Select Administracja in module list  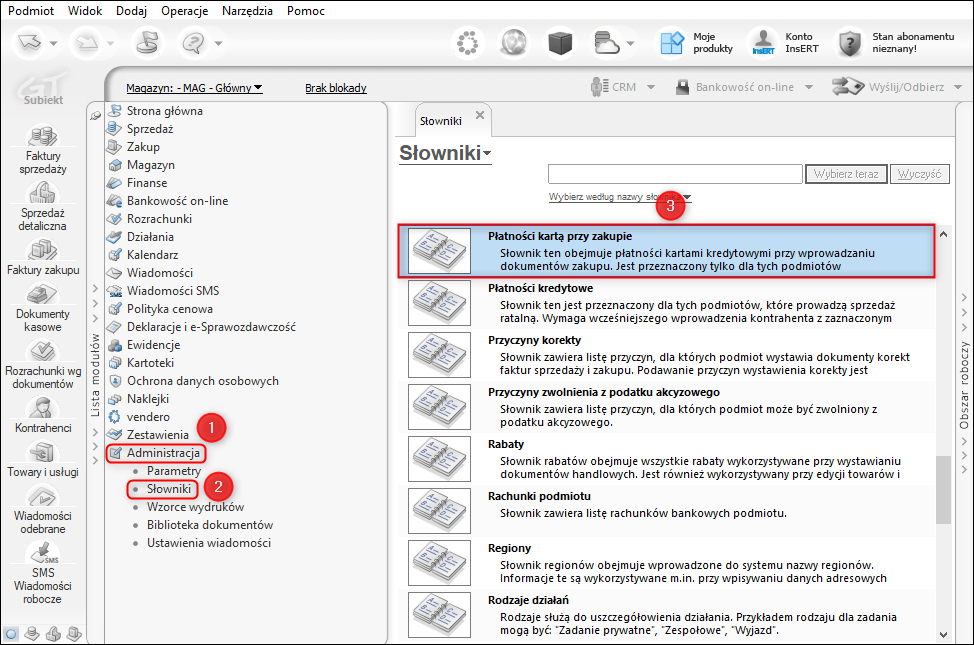pyautogui.click(x=163, y=453)
